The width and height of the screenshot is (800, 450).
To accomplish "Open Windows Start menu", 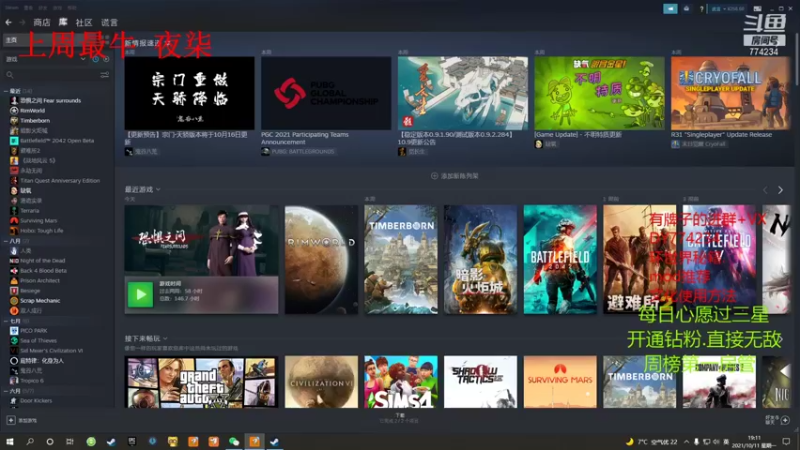I will [10, 441].
